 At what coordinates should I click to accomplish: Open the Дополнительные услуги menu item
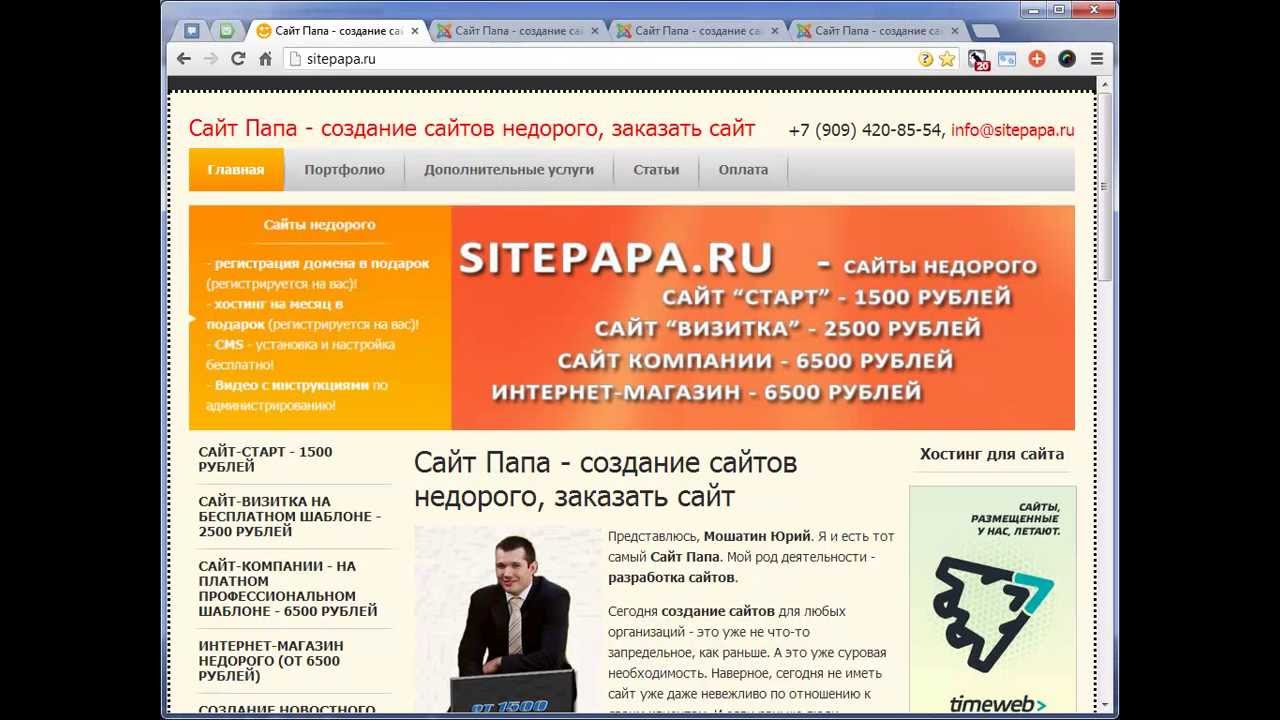pyautogui.click(x=509, y=169)
